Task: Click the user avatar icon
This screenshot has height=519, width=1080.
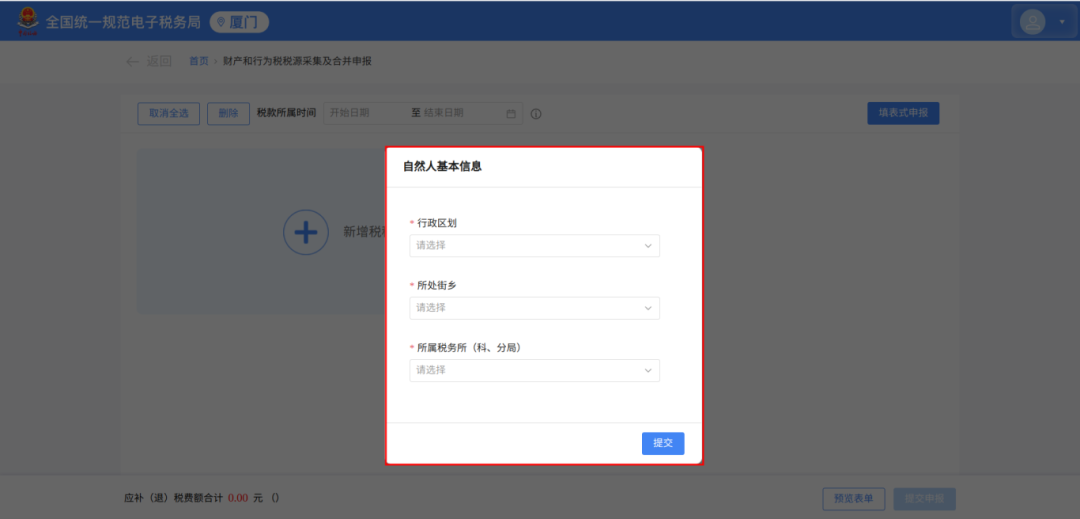Action: [1032, 21]
